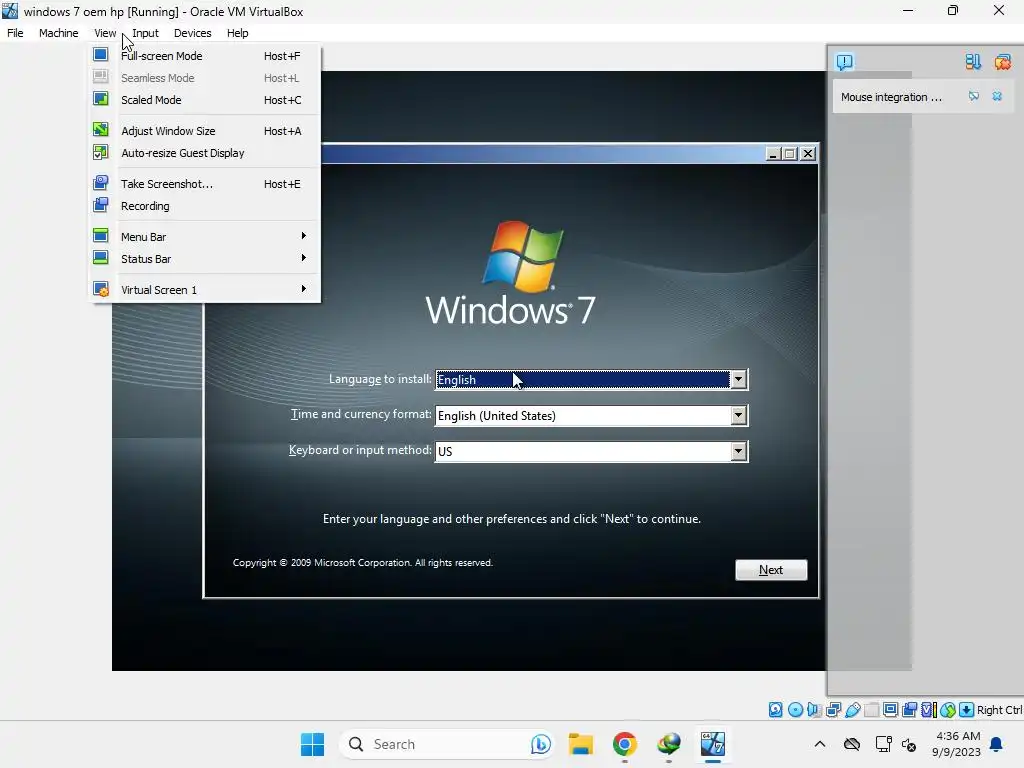Click the Right Ctrl host key label
The image size is (1024, 768).
click(x=999, y=710)
